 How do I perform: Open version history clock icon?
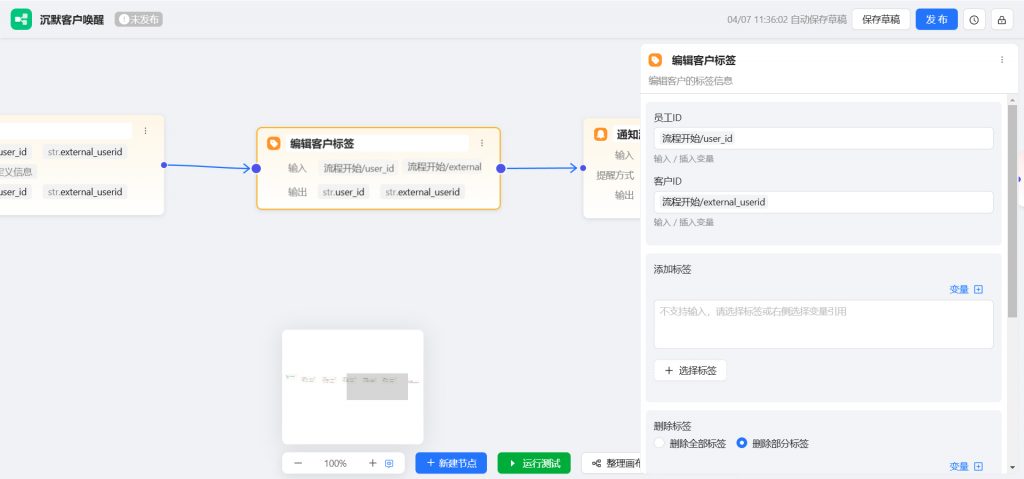tap(974, 20)
